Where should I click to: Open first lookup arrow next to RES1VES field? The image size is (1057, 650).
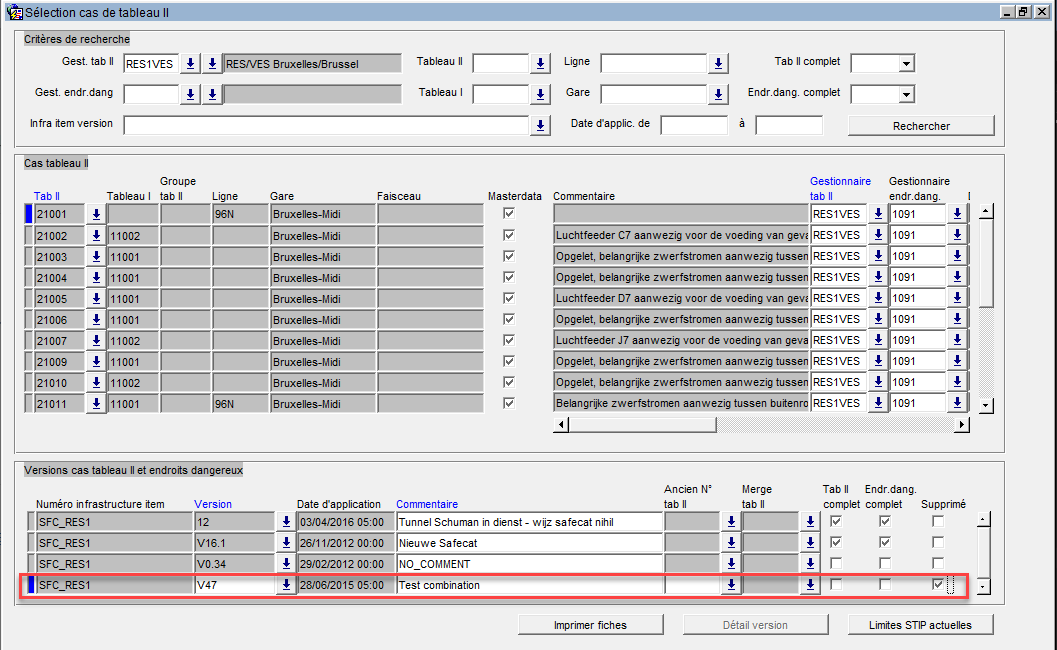(x=190, y=63)
